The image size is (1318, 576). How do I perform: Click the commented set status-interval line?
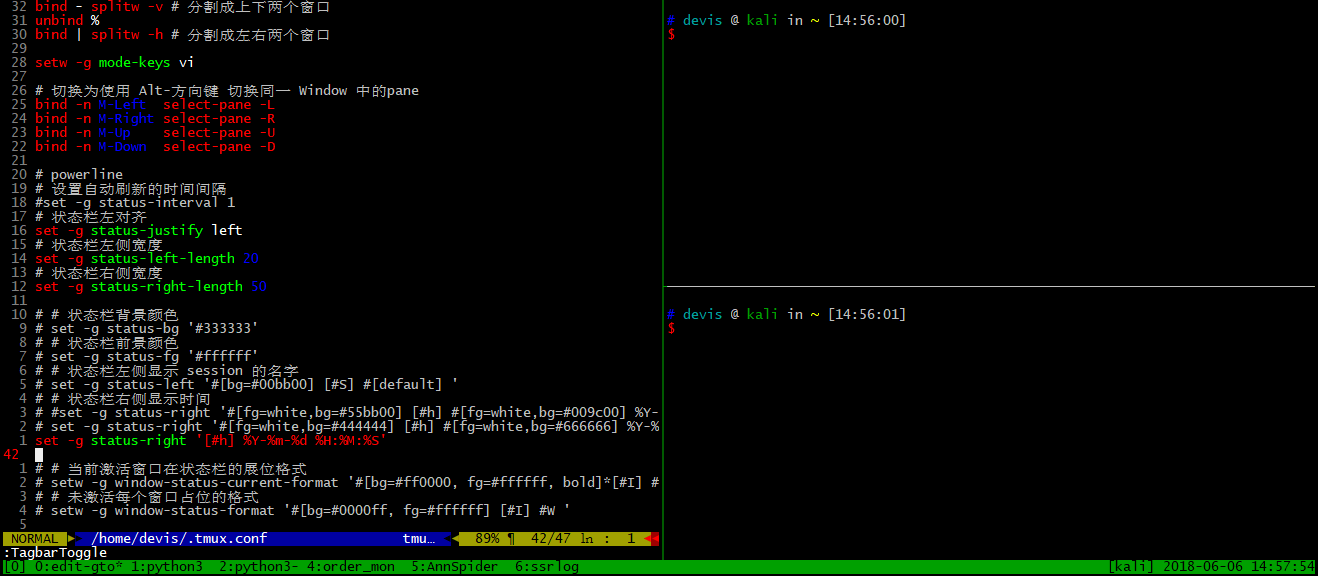point(133,201)
